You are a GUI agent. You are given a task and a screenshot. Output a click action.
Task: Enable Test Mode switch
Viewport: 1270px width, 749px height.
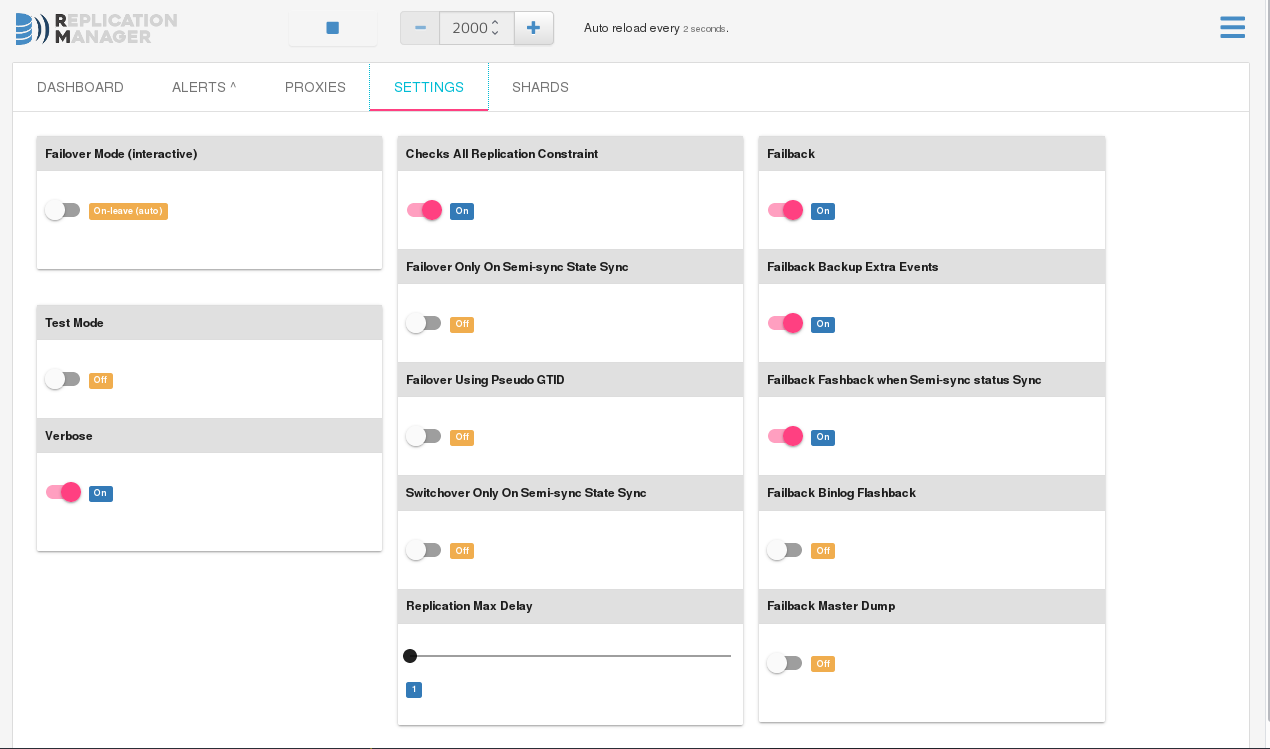(62, 379)
